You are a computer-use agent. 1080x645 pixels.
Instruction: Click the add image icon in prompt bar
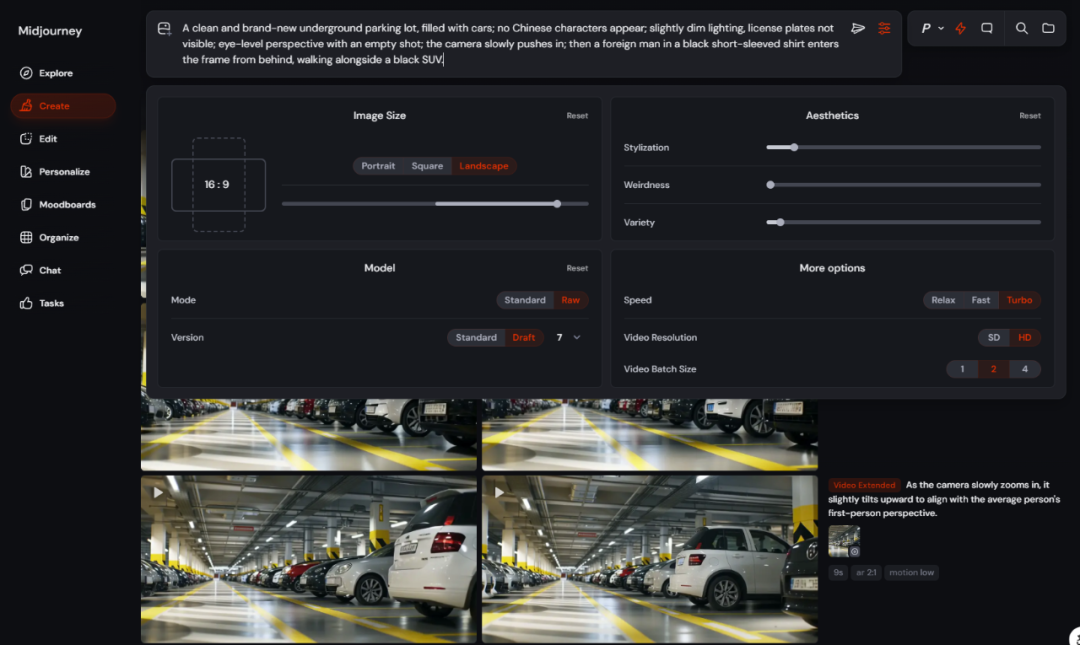(164, 29)
